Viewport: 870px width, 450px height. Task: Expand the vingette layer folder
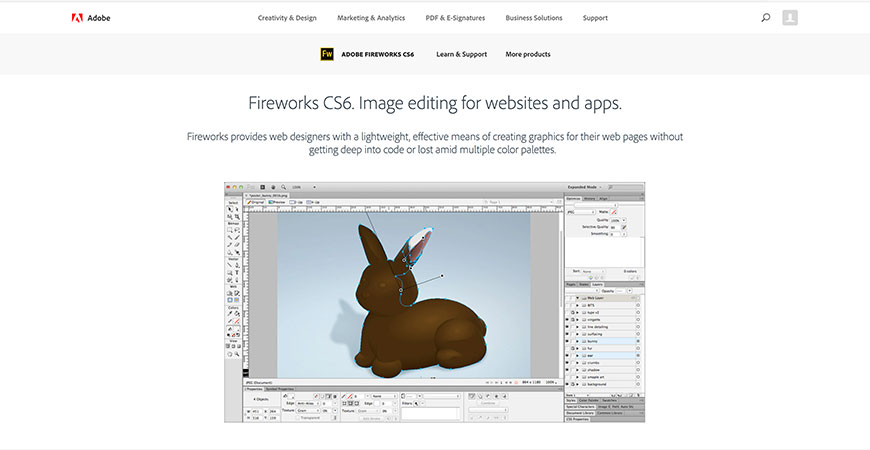tap(576, 319)
